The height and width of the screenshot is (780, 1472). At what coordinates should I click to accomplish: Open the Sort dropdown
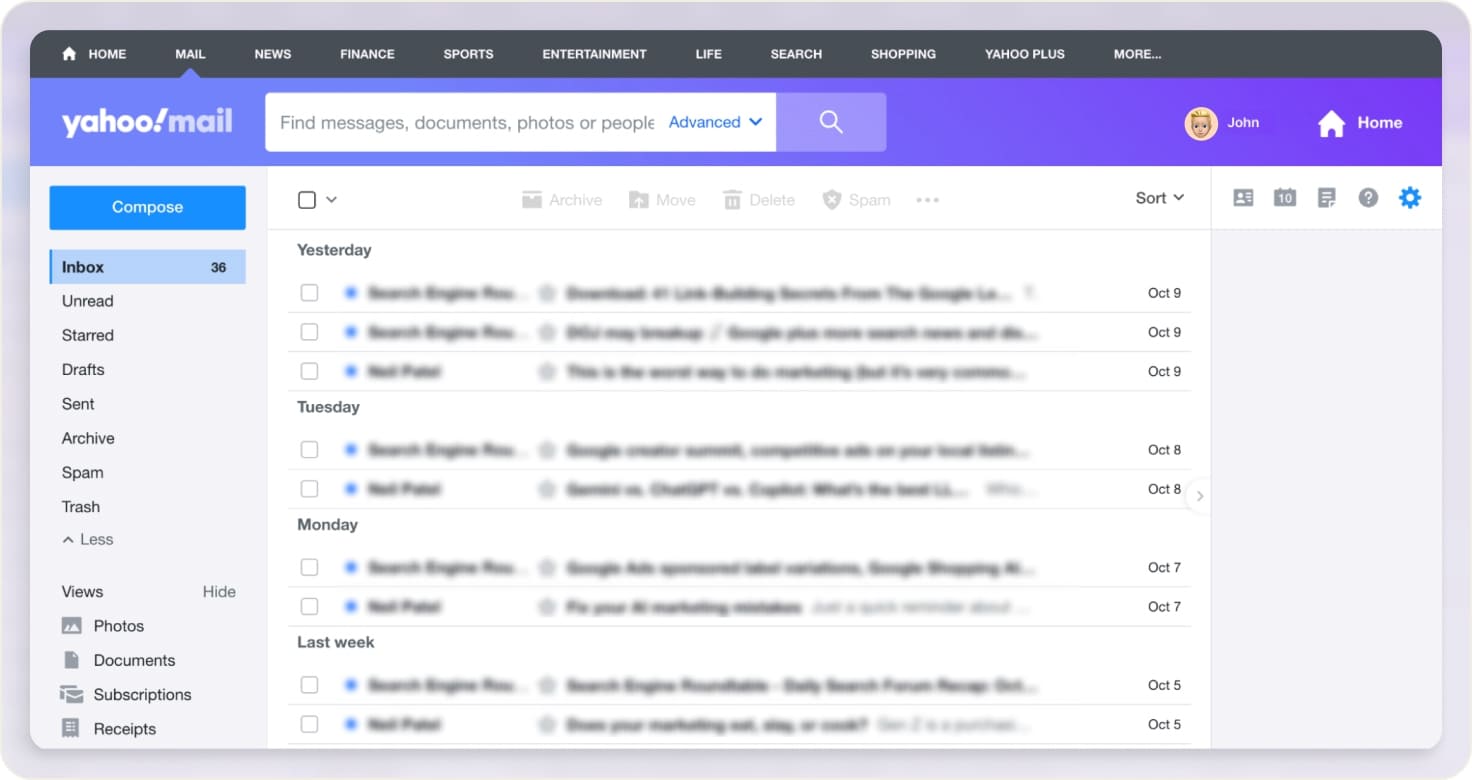[1157, 197]
